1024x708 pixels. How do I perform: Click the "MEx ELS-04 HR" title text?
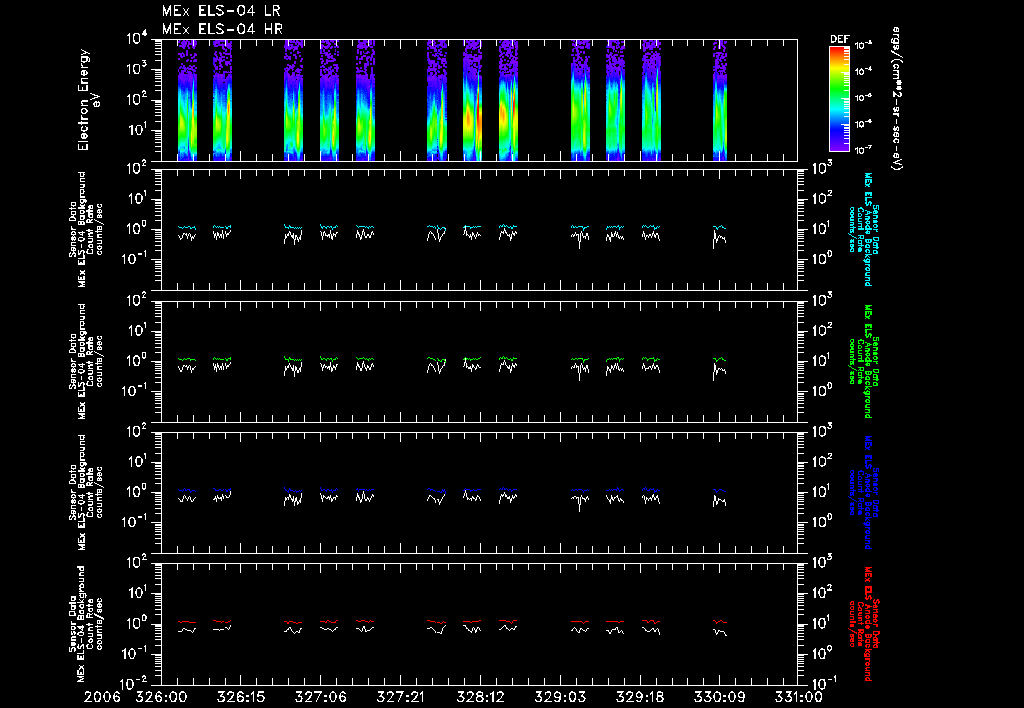coord(222,29)
